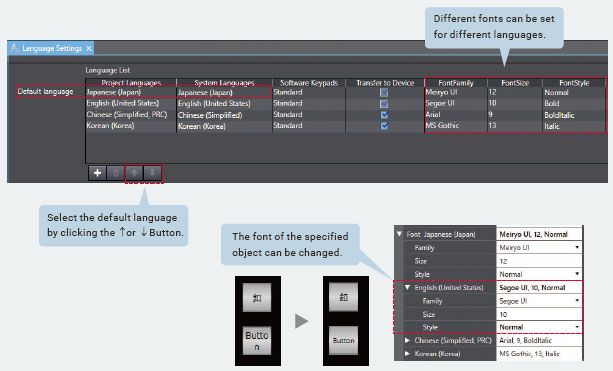
Task: Click the Arial font family cell
Action: click(456, 115)
